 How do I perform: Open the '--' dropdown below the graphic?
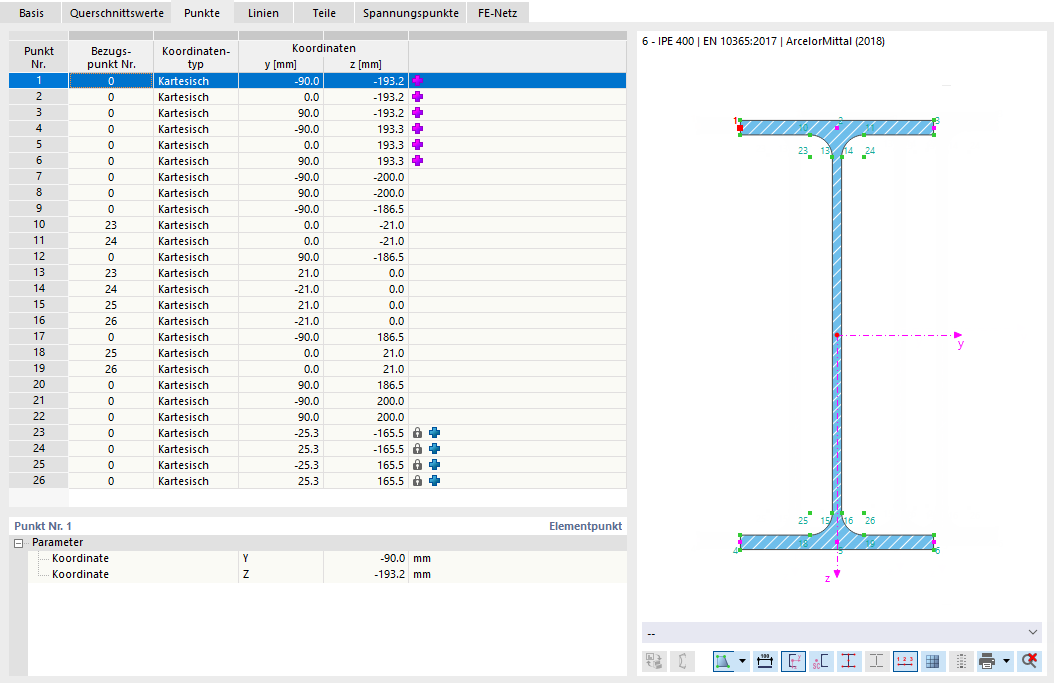(x=842, y=633)
